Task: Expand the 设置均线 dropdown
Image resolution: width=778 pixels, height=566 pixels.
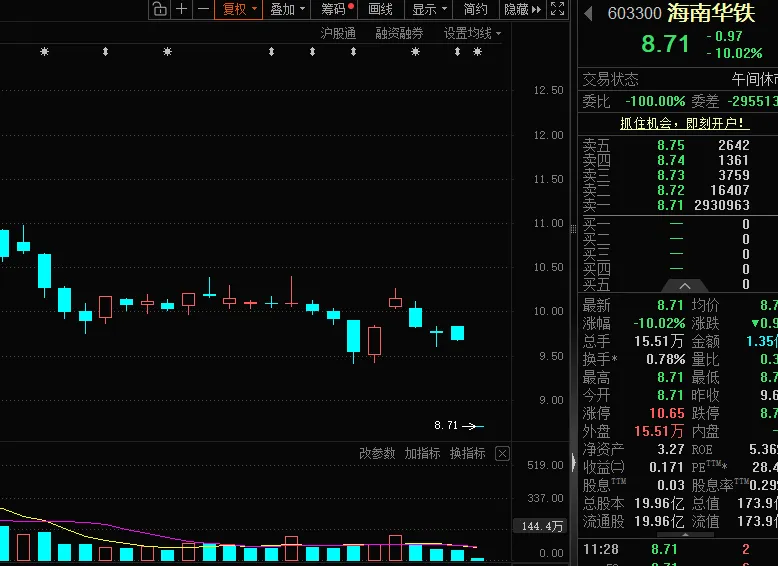Action: click(x=472, y=33)
